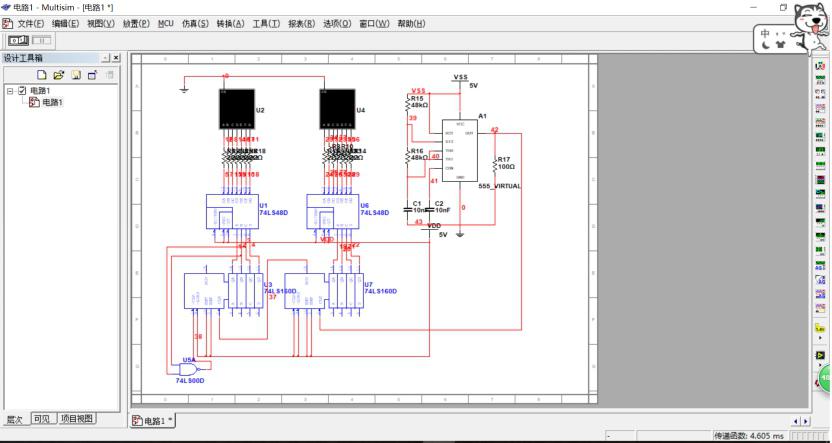Select resistor R16 48kΩ
The image size is (832, 443).
coord(407,156)
